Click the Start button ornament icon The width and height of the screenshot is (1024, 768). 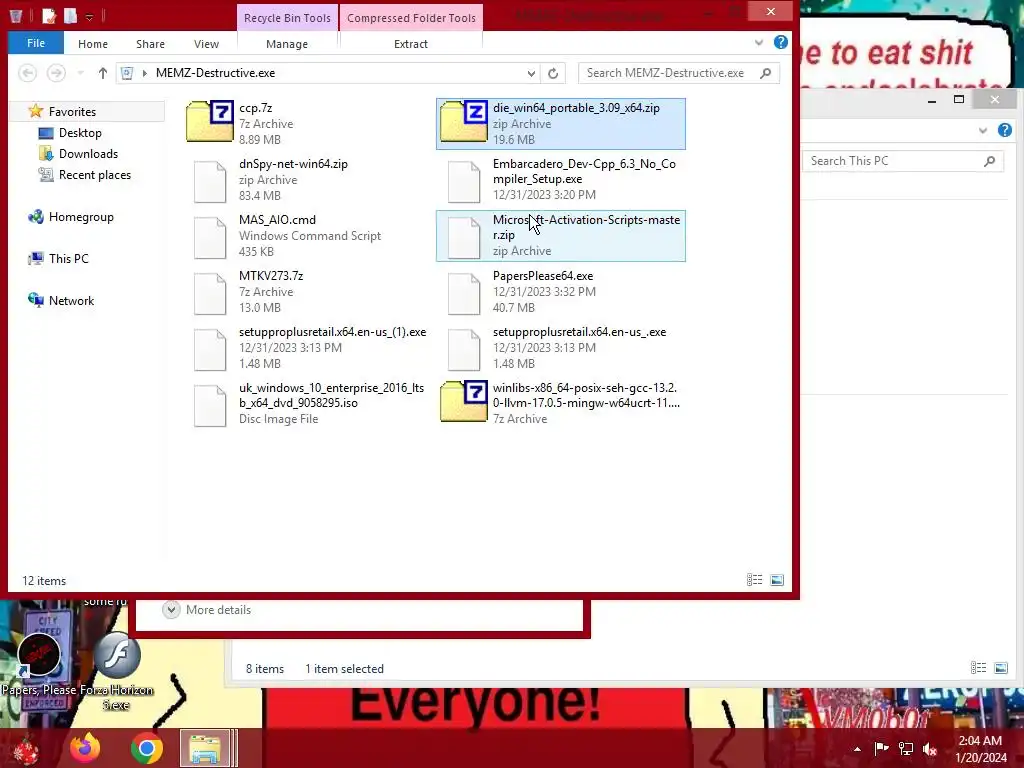coord(25,750)
